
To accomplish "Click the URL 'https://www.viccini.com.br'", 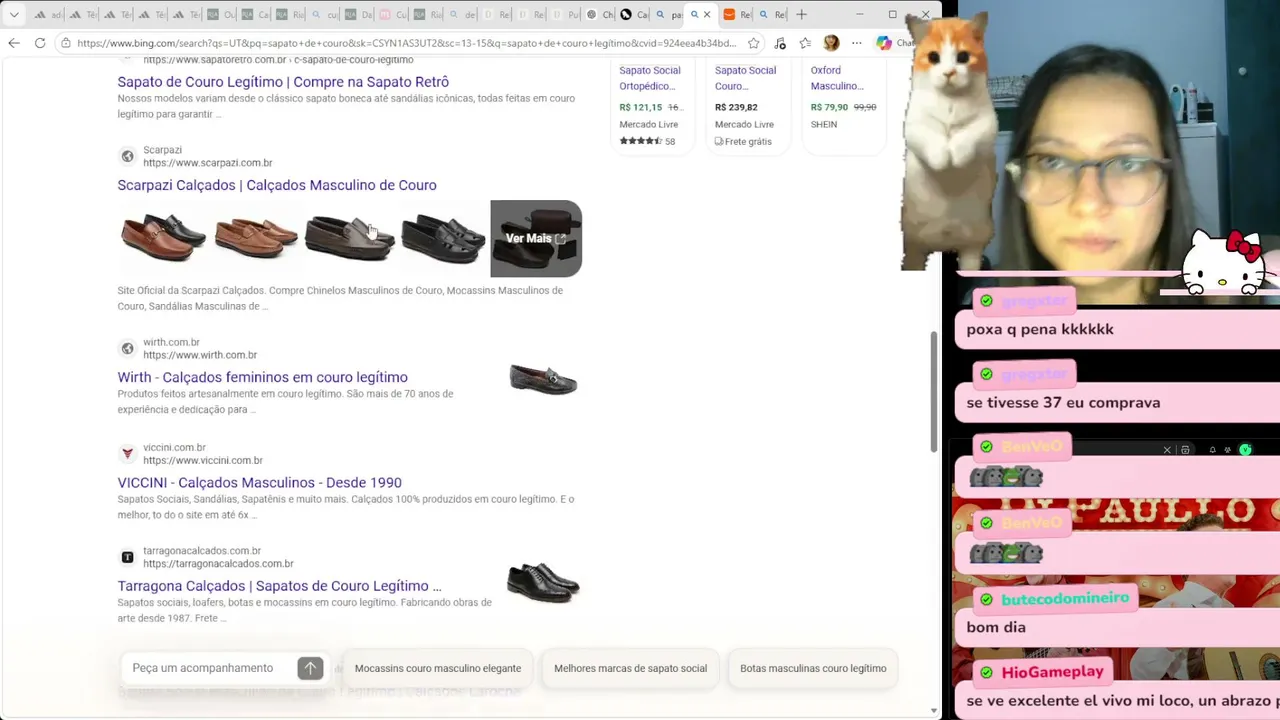I will click(203, 460).
